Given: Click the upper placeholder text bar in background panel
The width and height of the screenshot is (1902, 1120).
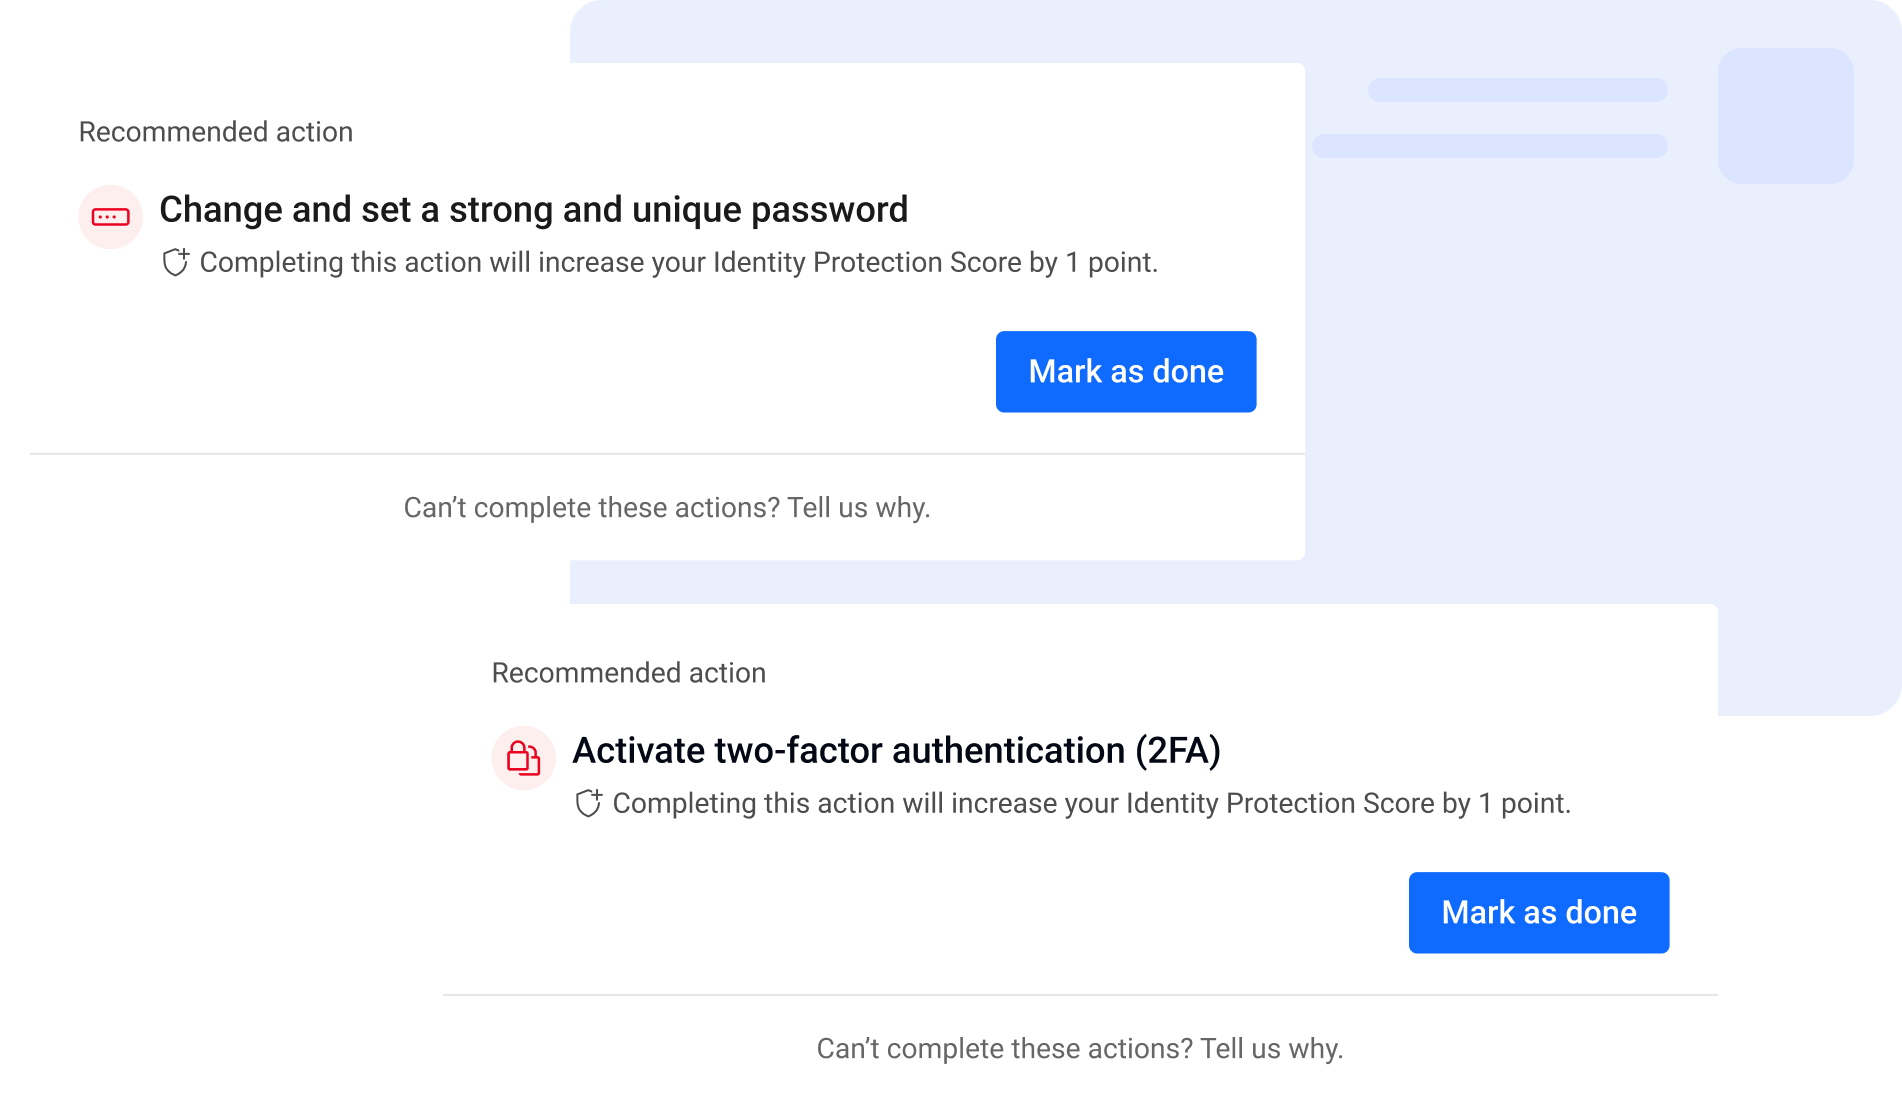Looking at the screenshot, I should tap(1518, 89).
